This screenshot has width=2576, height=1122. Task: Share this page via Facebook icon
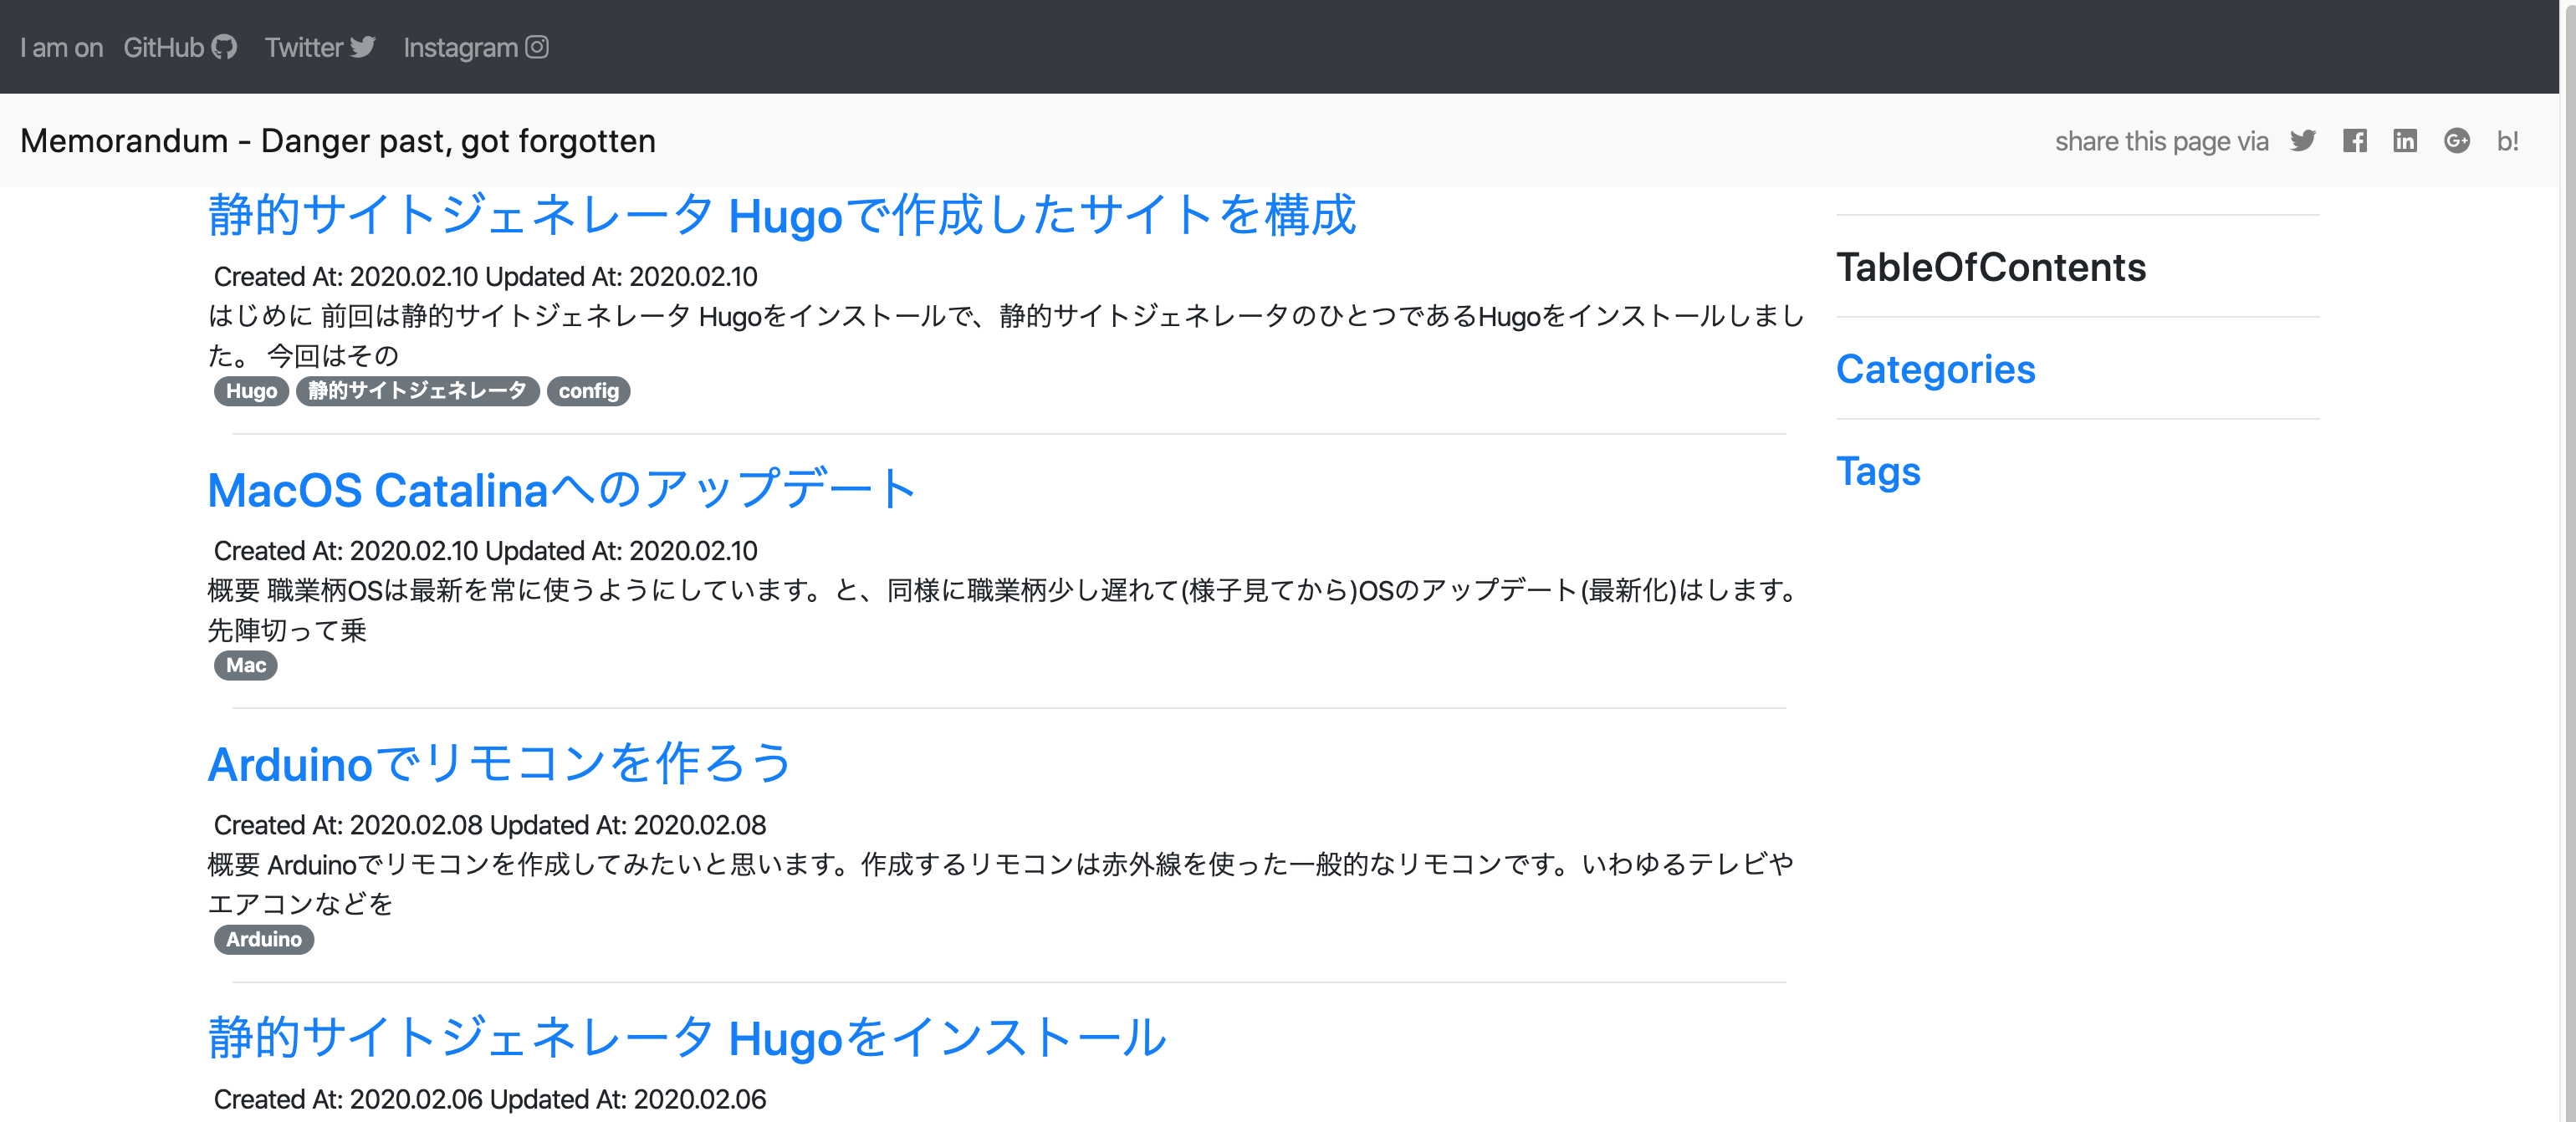point(2354,140)
